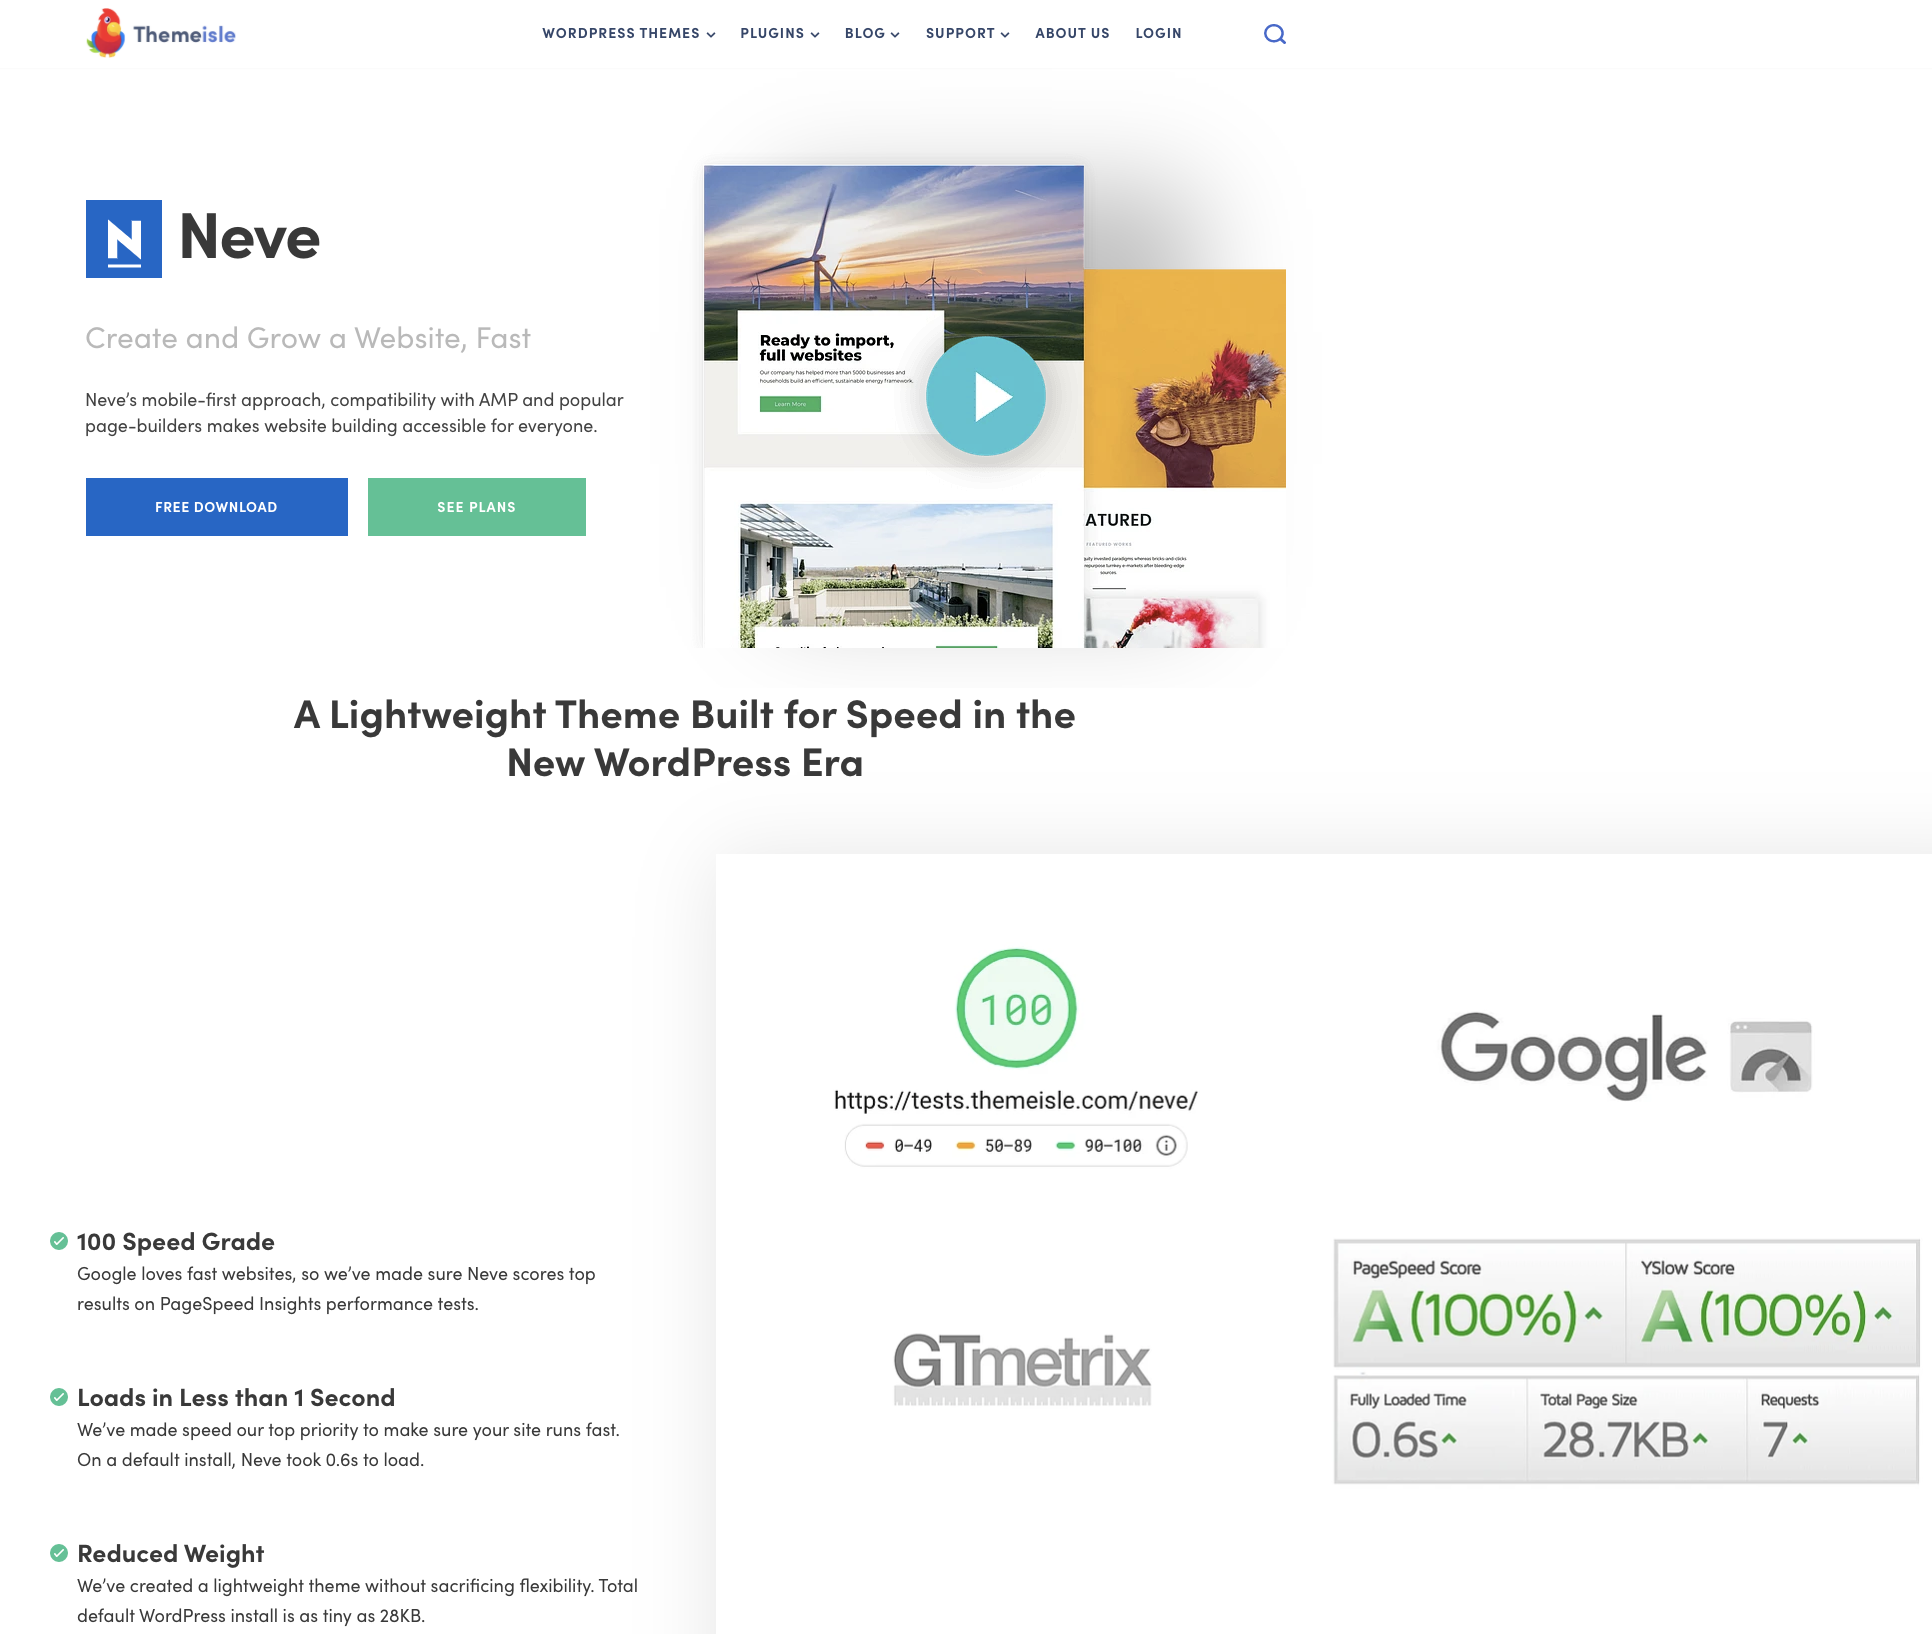
Task: Click the 100 score circle
Action: point(1016,1008)
